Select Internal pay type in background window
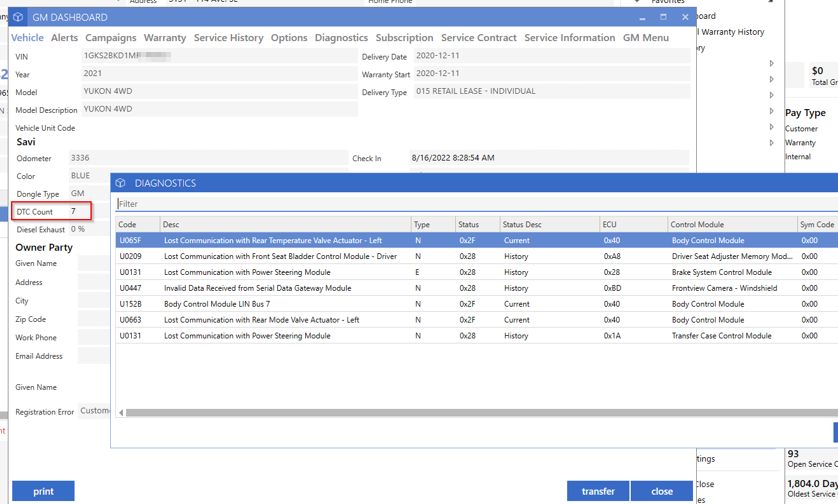This screenshot has width=838, height=504. pyautogui.click(x=797, y=157)
